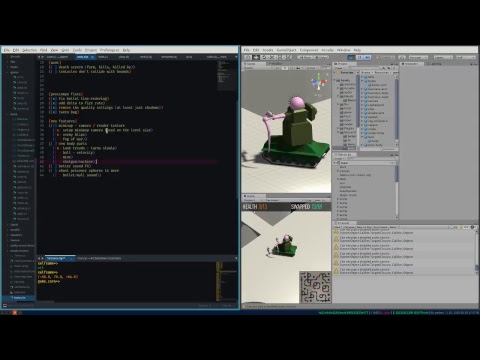Select the Rotate tool in Unity toolbar
Screen dimensions: 480x360
(x=264, y=57)
